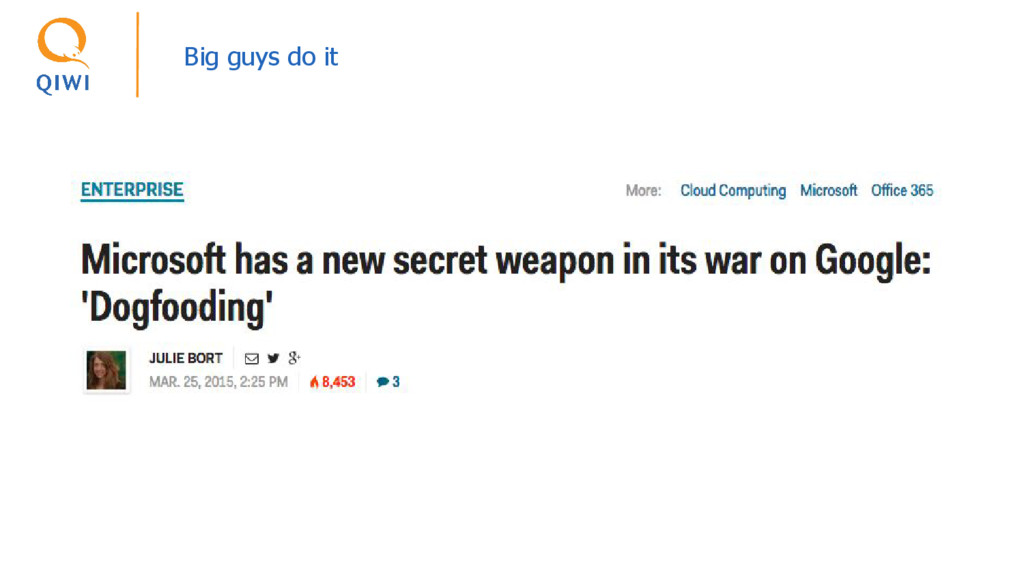1024x576 pixels.
Task: Email the author via envelope icon
Action: pos(251,359)
